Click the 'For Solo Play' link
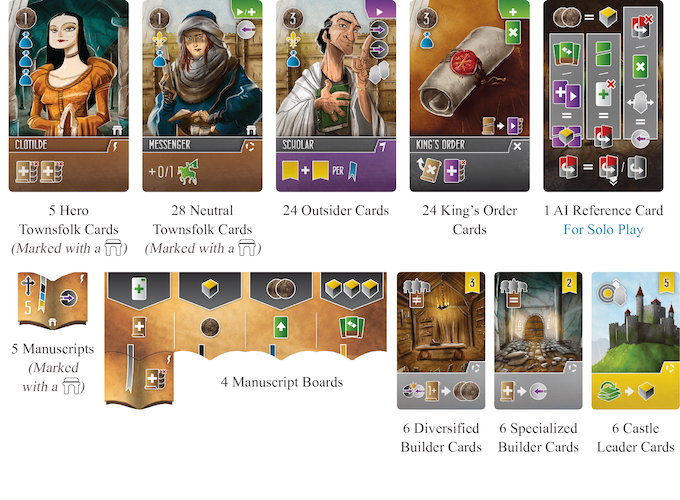 point(603,229)
